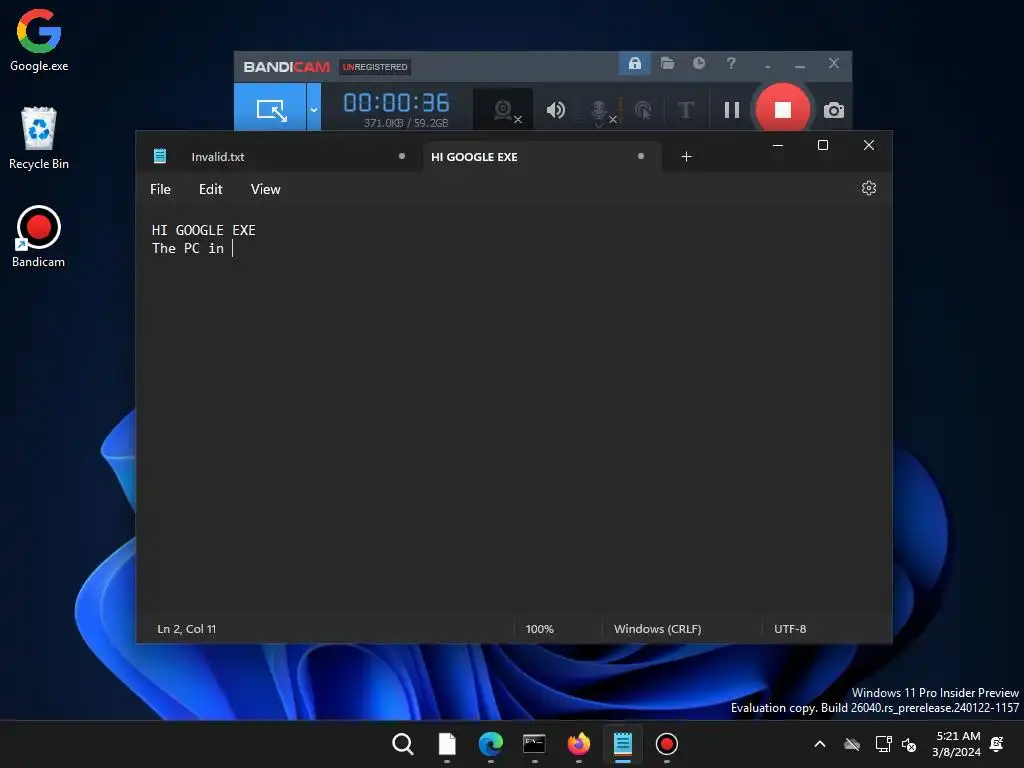Open Bandicam scheduled recording clock icon
The height and width of the screenshot is (768, 1024).
point(699,63)
